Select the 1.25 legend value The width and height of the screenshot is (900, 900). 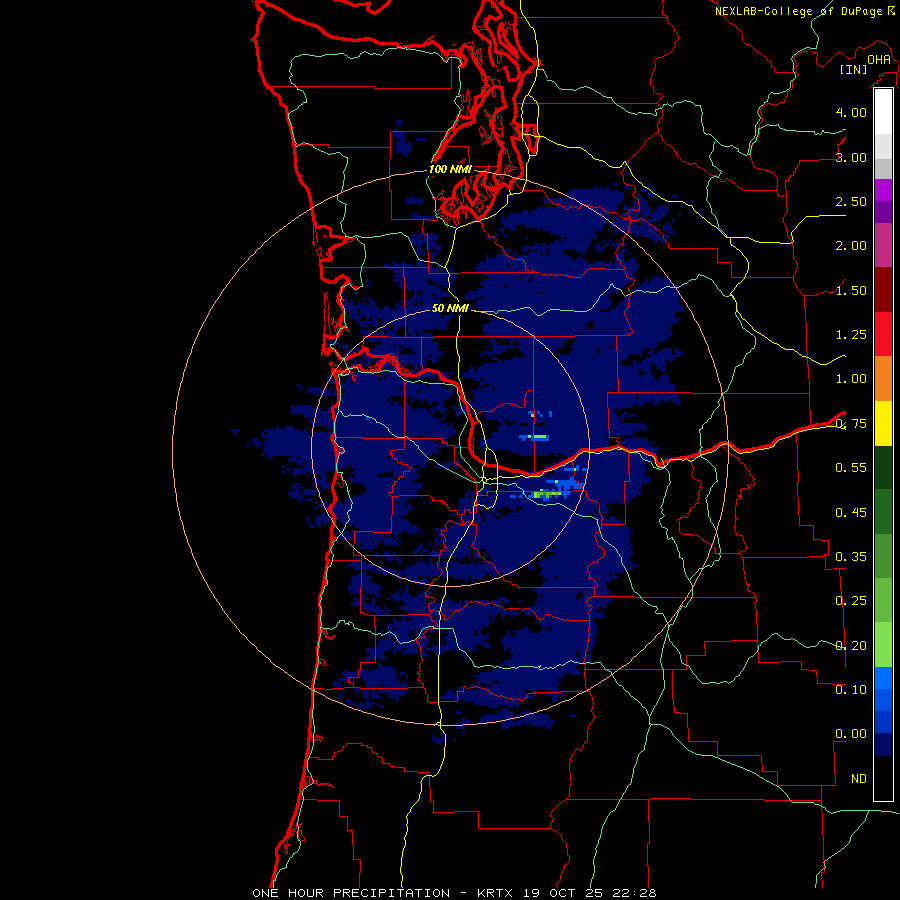[x=851, y=335]
